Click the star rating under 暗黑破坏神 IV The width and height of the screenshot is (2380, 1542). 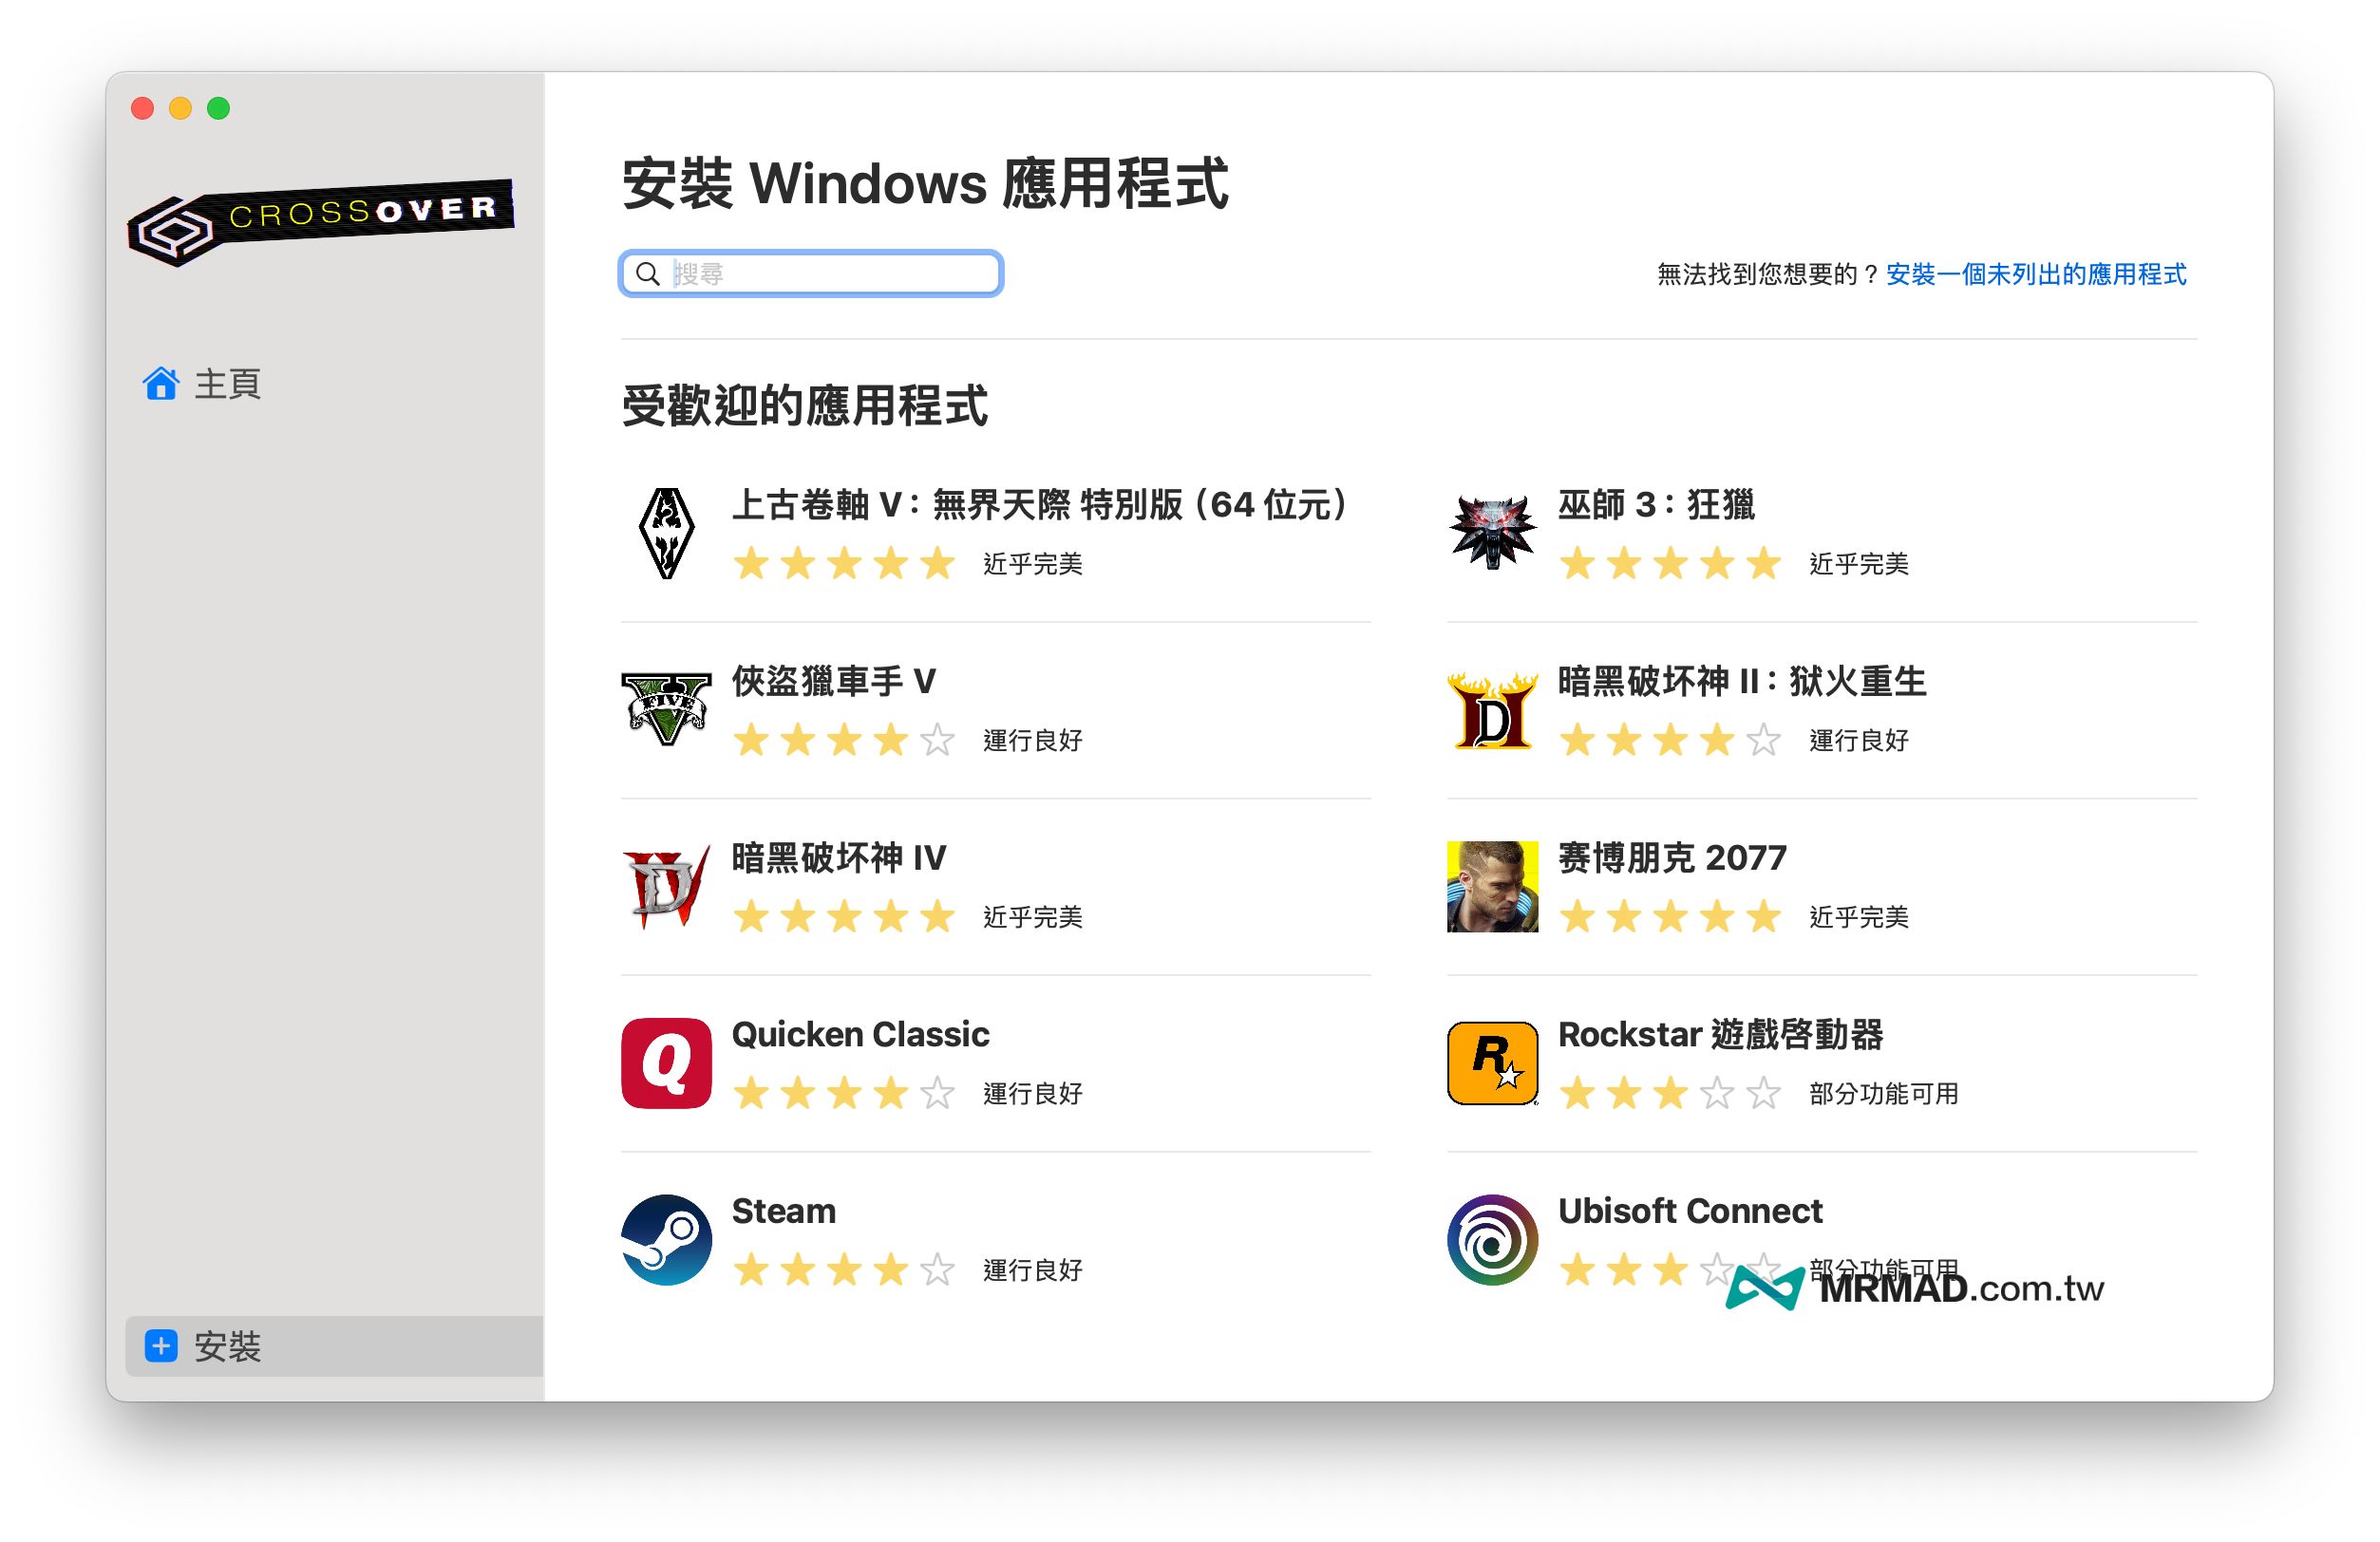coord(844,917)
